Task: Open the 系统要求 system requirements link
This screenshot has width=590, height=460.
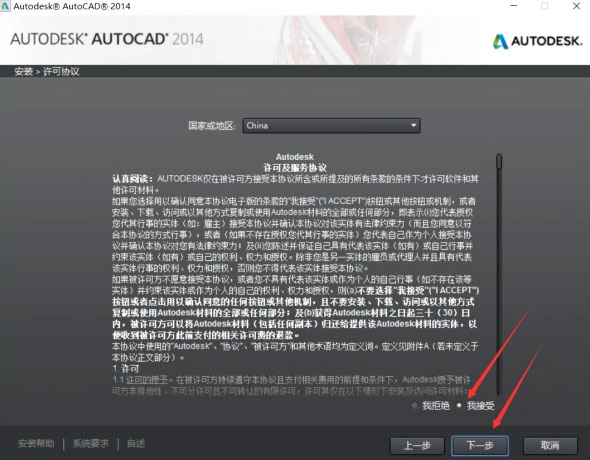Action: (x=91, y=444)
